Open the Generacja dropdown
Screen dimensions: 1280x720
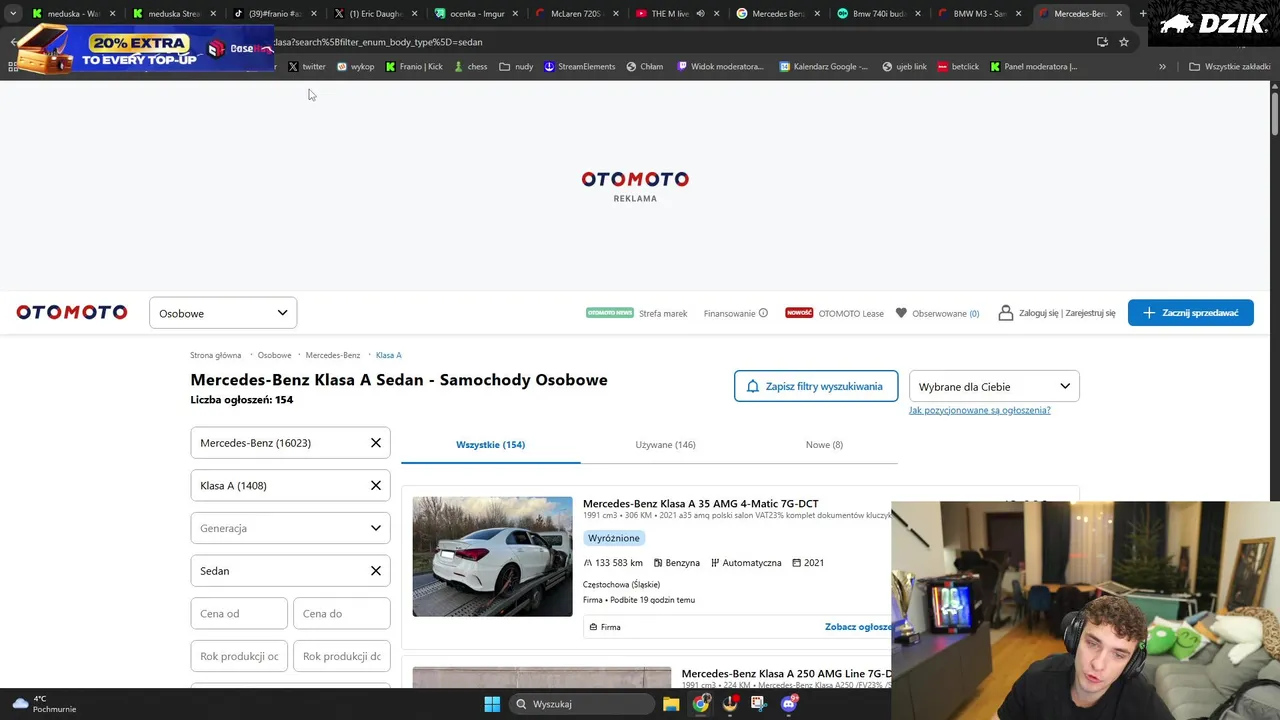[x=290, y=528]
